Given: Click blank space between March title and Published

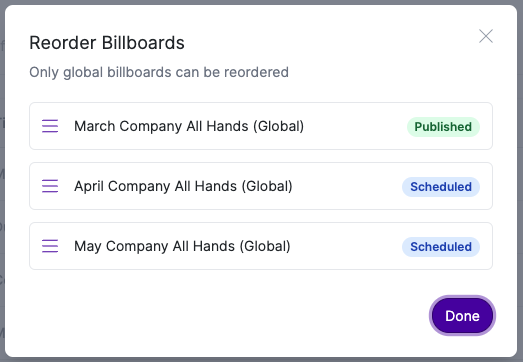Looking at the screenshot, I should point(355,126).
